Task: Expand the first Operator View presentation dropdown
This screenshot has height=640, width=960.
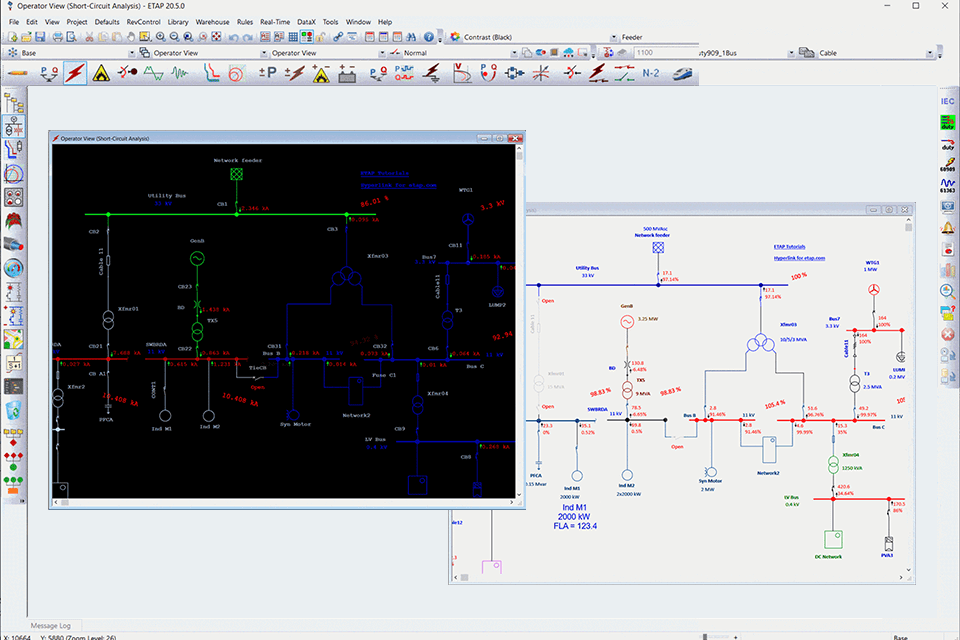Action: 264,53
